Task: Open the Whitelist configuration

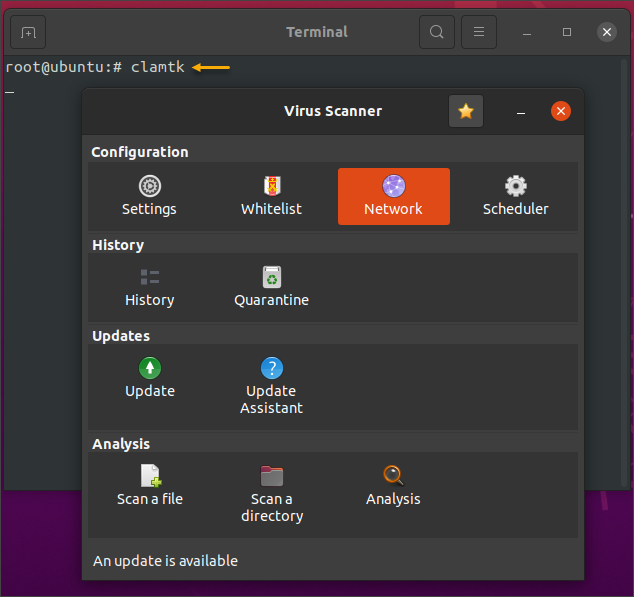Action: point(272,196)
